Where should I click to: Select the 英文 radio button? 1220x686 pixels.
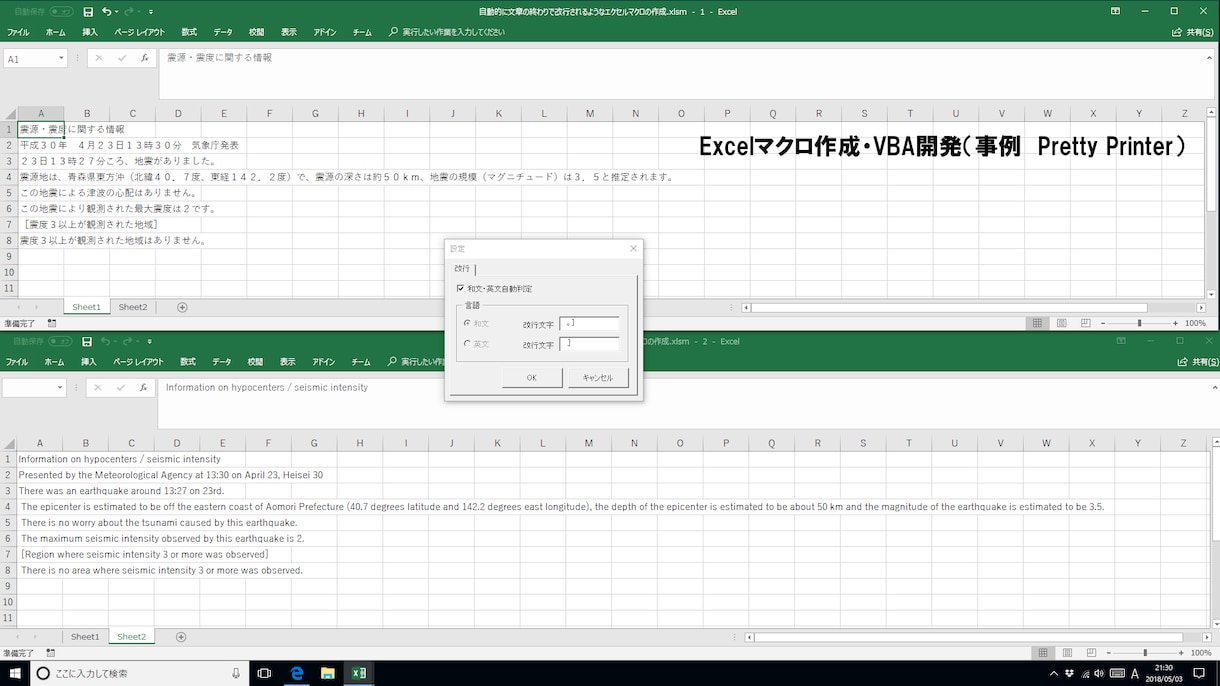[467, 343]
